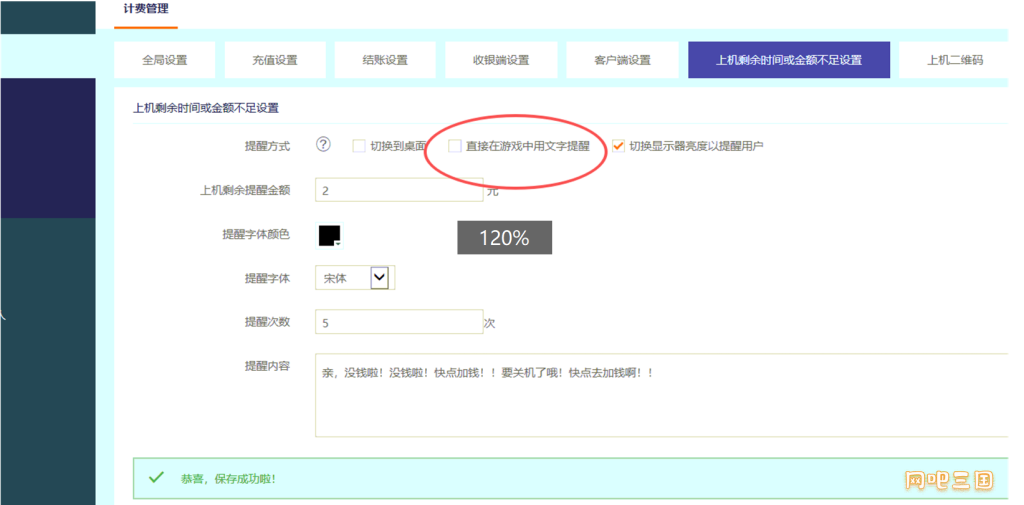1024x505 pixels.
Task: Click the 恭喜，保存成功啦 success message
Action: tap(228, 479)
